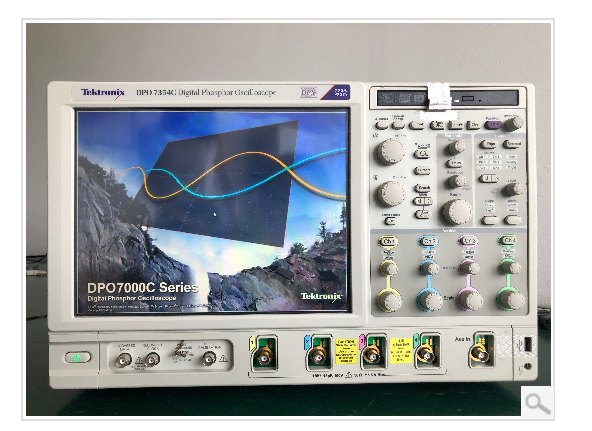Click the magnifier zoom icon on the photo
Viewport: 592px width, 431px height.
click(x=537, y=402)
